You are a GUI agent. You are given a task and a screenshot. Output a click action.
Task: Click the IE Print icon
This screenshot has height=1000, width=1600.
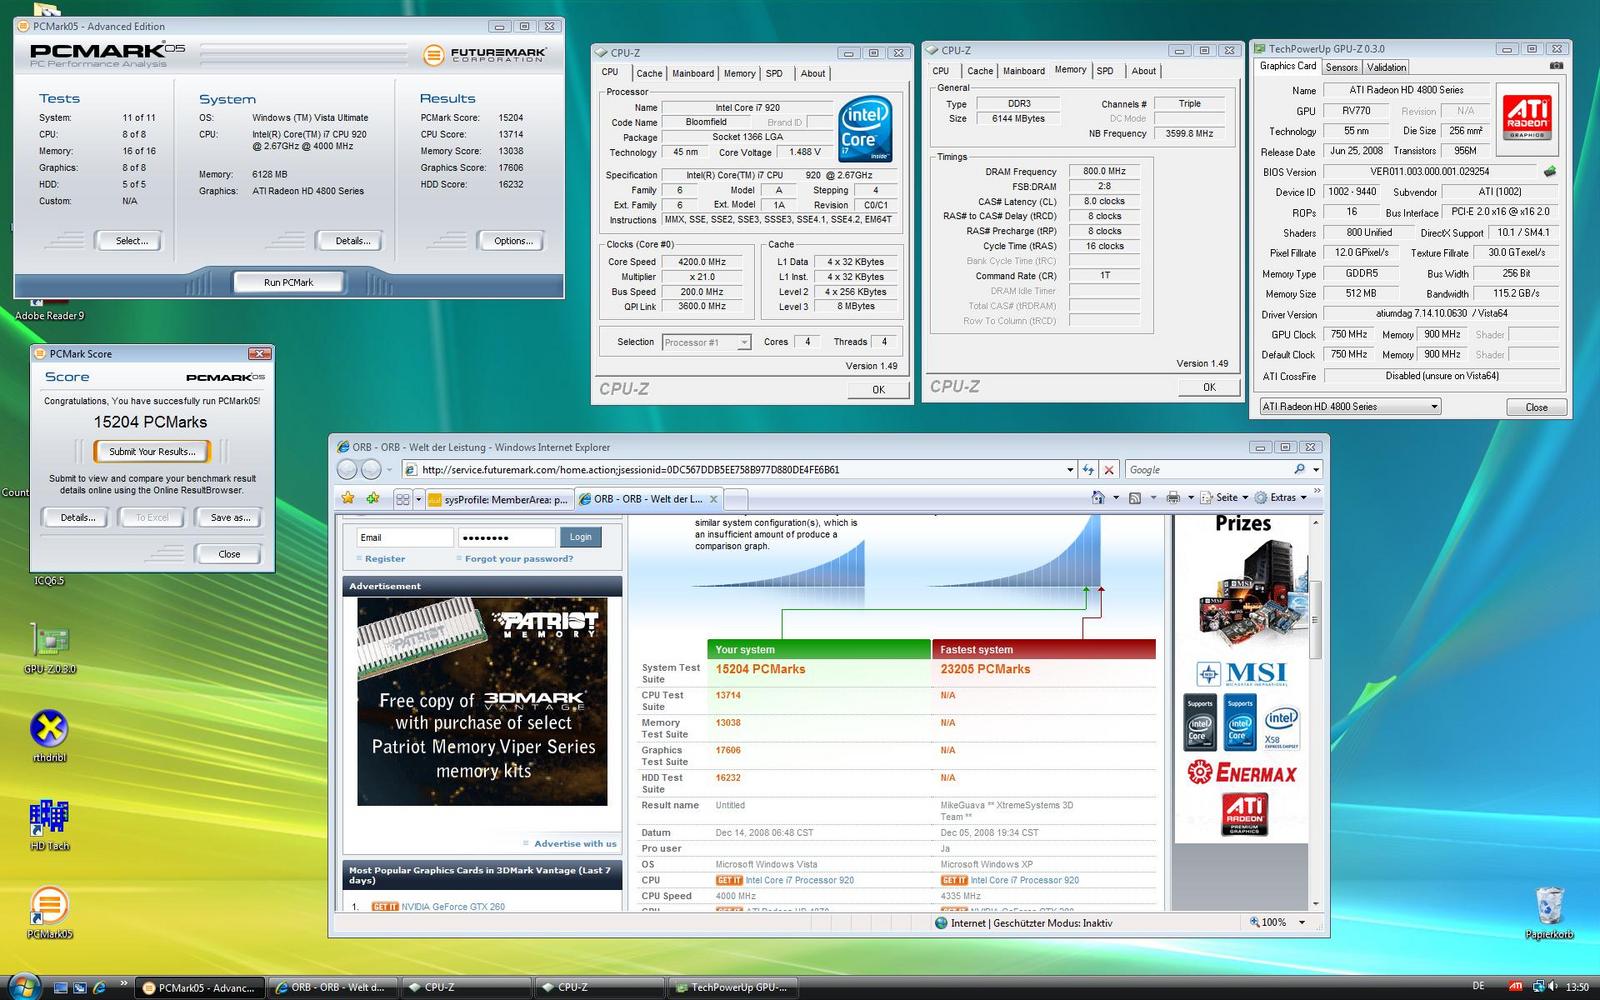(x=1173, y=497)
